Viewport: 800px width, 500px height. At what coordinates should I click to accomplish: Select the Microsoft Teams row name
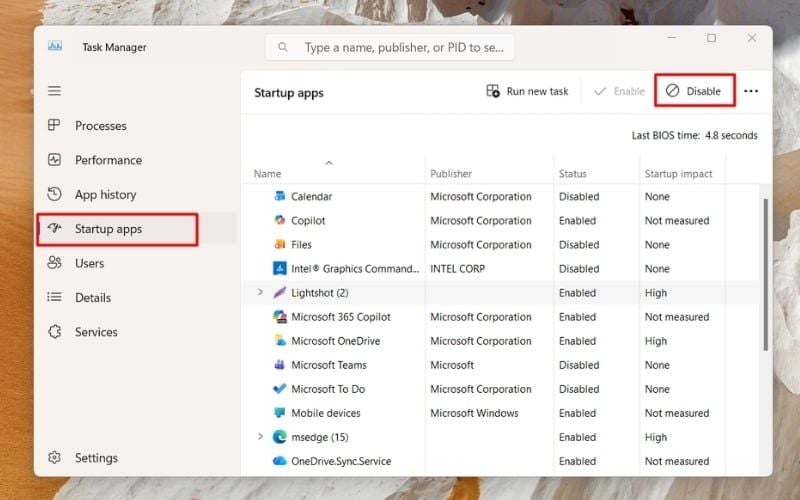tap(329, 365)
